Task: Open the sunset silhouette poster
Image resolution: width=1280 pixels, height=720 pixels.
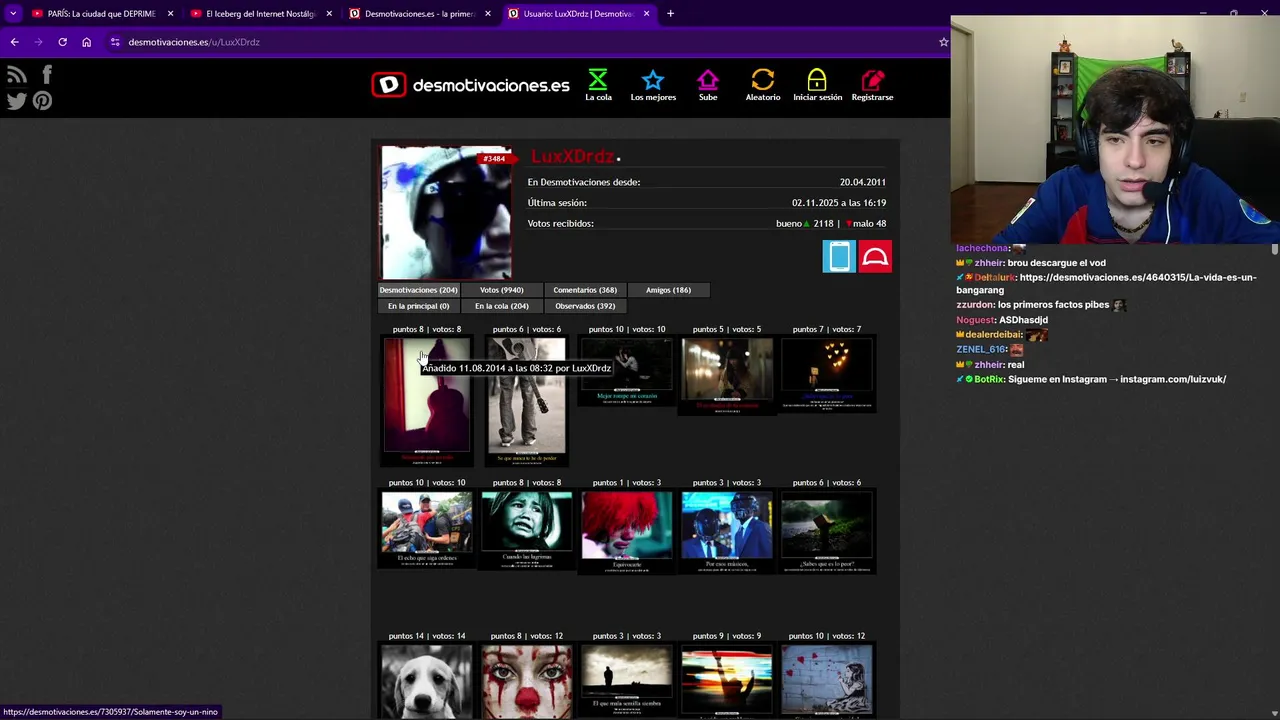Action: point(727,681)
